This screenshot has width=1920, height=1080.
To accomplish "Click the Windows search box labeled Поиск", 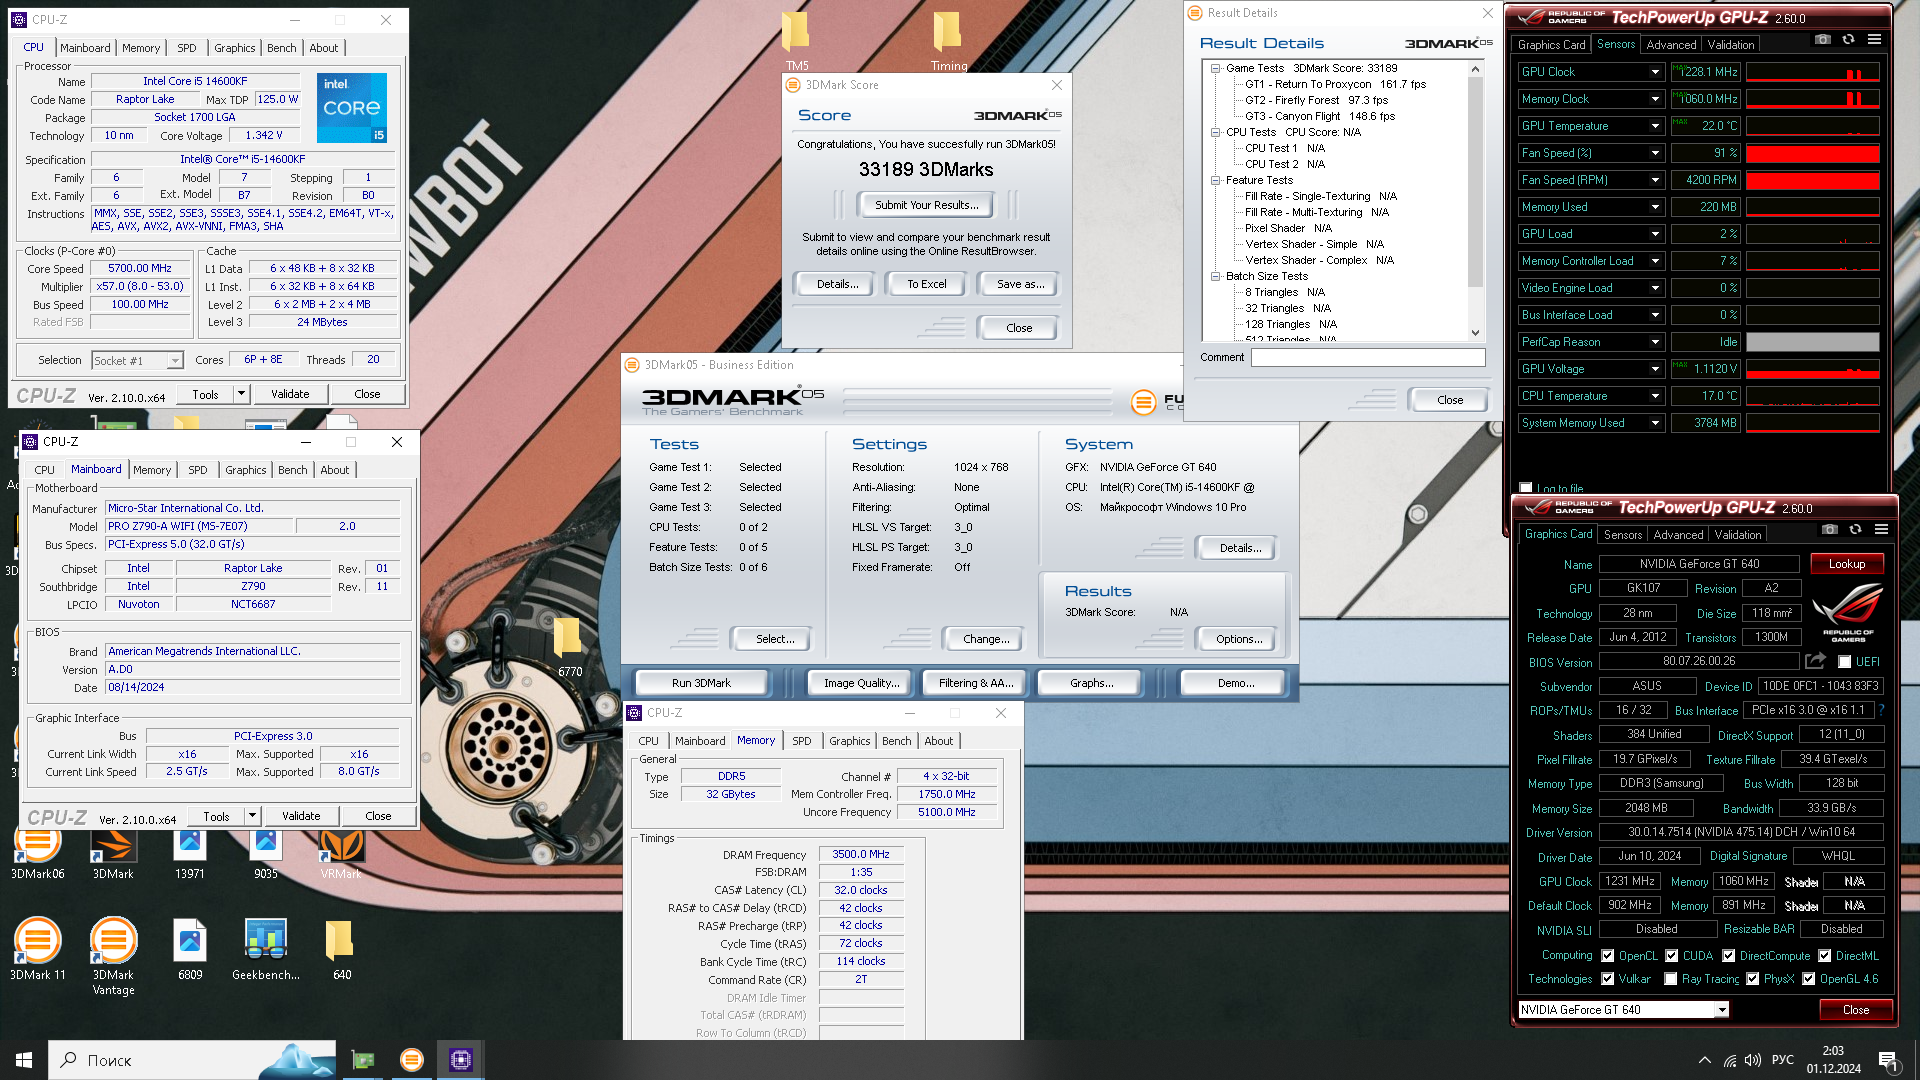I will [x=192, y=1060].
